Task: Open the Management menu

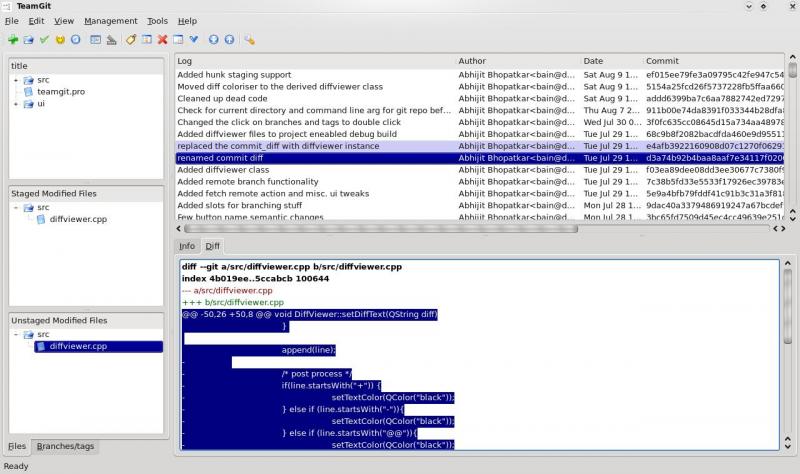Action: click(x=110, y=21)
